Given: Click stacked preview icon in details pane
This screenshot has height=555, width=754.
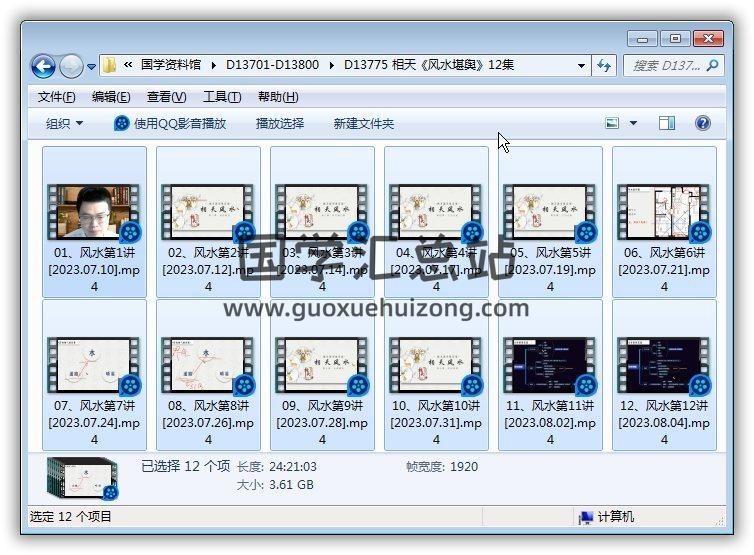Looking at the screenshot, I should [82, 478].
